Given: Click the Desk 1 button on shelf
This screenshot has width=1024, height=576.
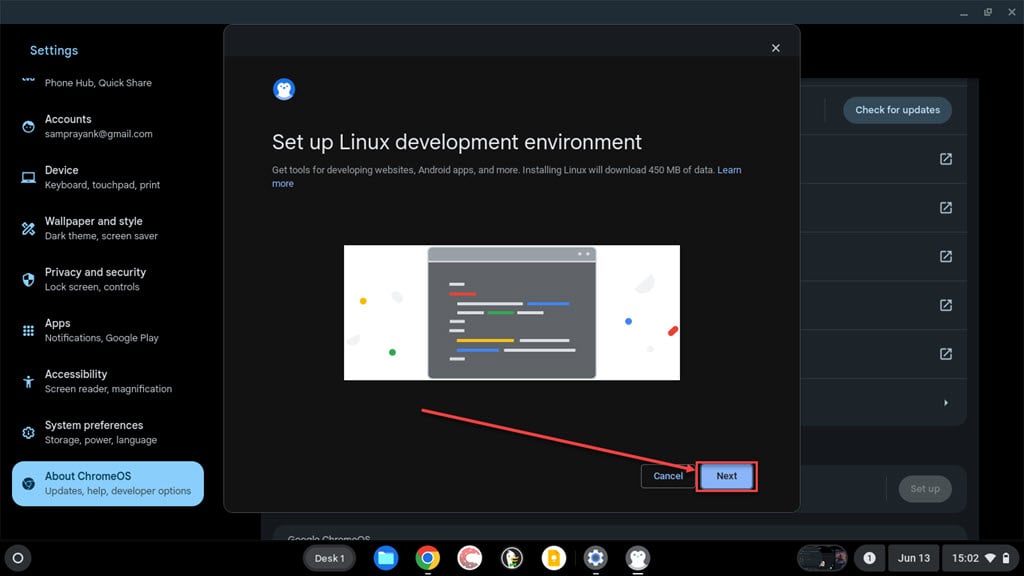Looking at the screenshot, I should (x=329, y=558).
